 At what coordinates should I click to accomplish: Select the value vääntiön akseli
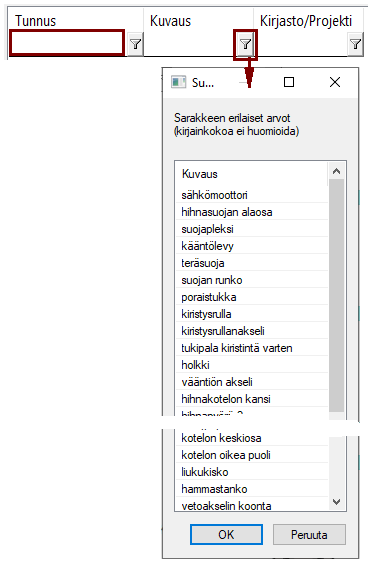(252, 382)
